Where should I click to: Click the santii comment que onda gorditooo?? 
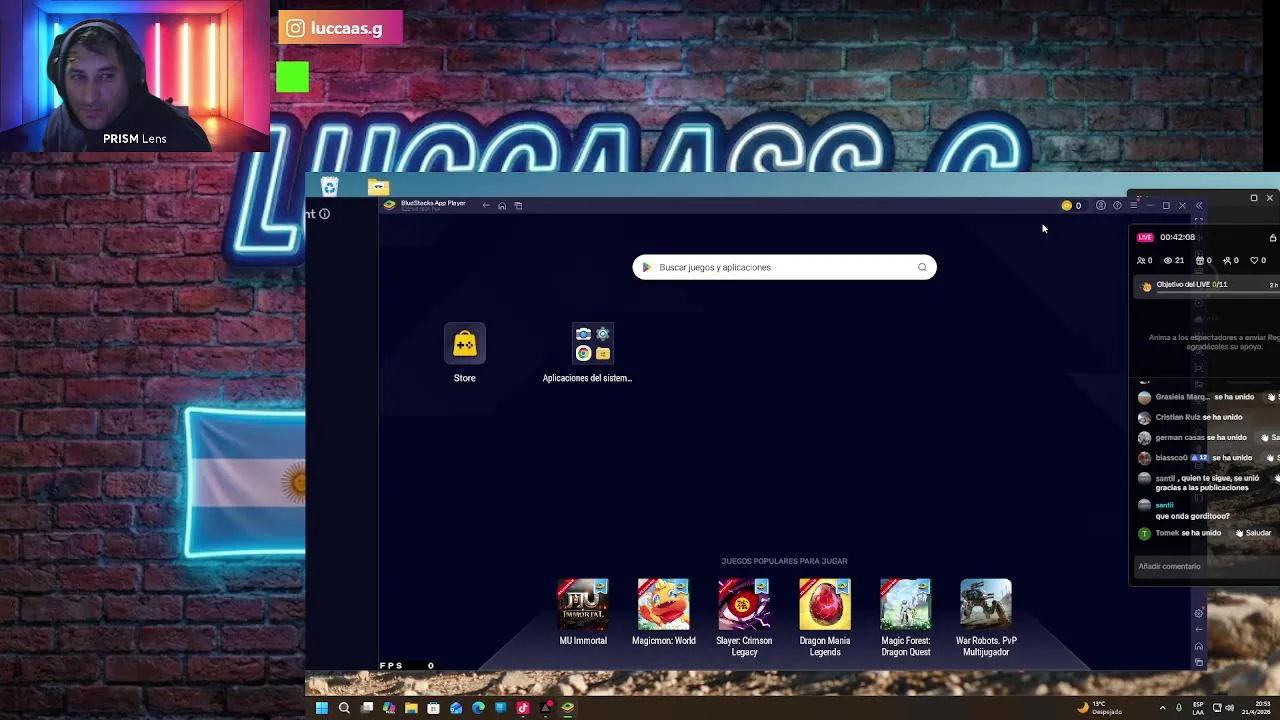point(1192,516)
